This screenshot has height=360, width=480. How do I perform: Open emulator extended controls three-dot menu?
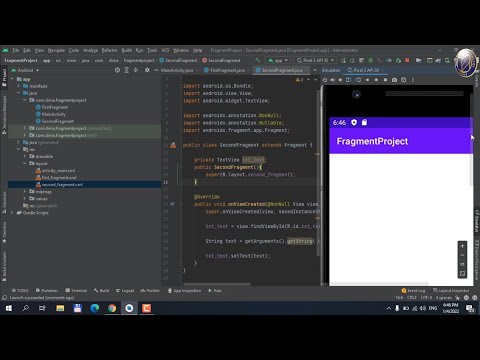click(413, 80)
